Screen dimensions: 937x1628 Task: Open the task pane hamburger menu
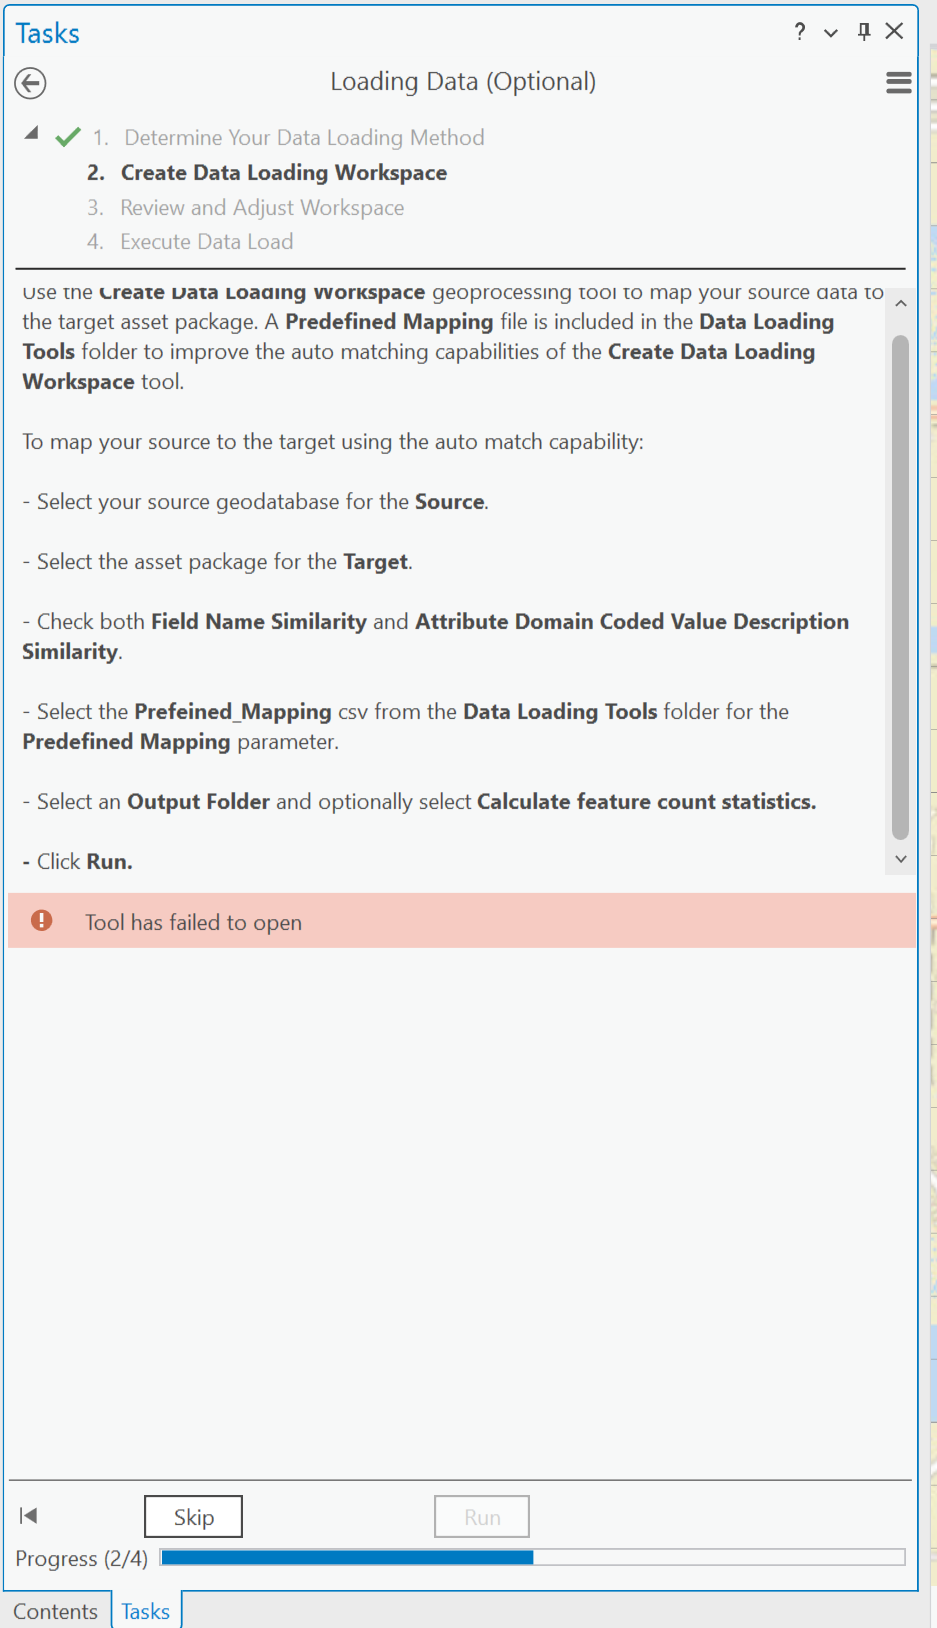coord(898,82)
